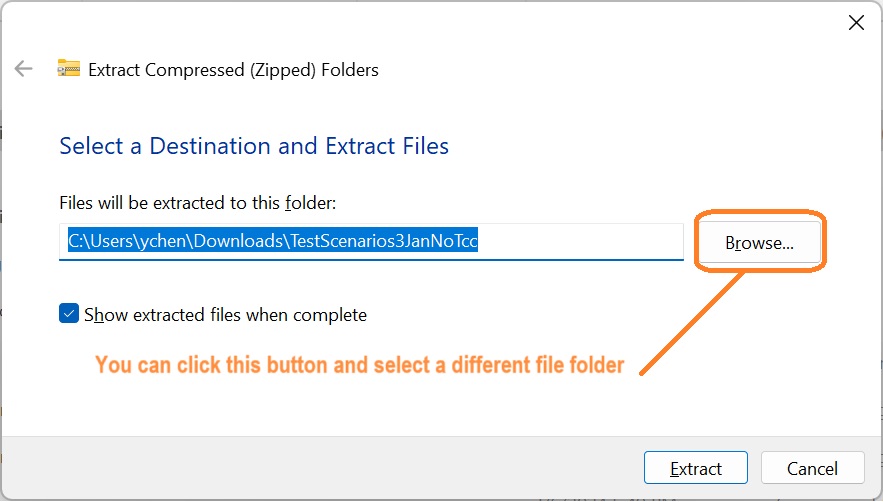Close the Extract dialog with the X button

pyautogui.click(x=856, y=23)
